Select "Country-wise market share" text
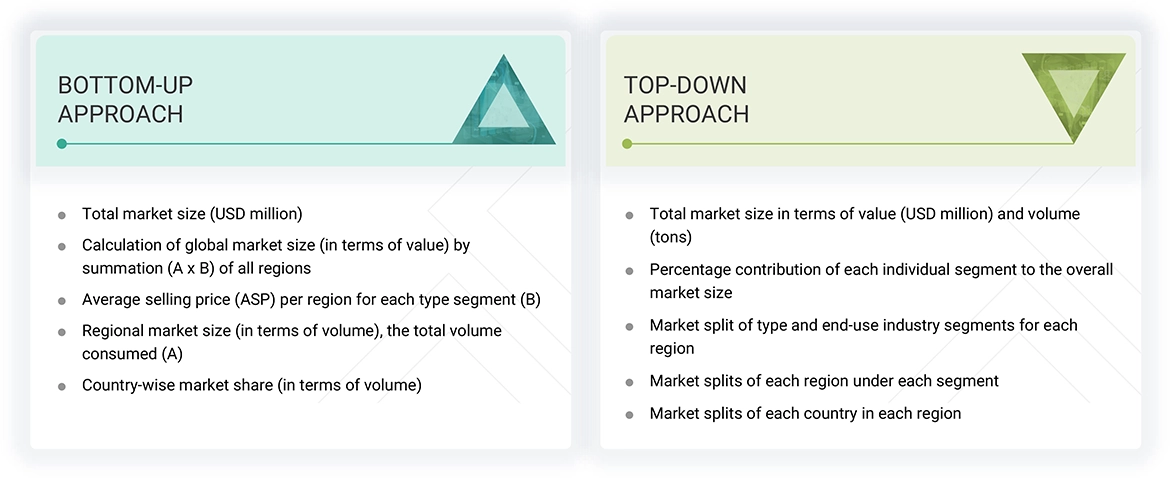Image resolution: width=1170 pixels, height=478 pixels. pos(252,385)
